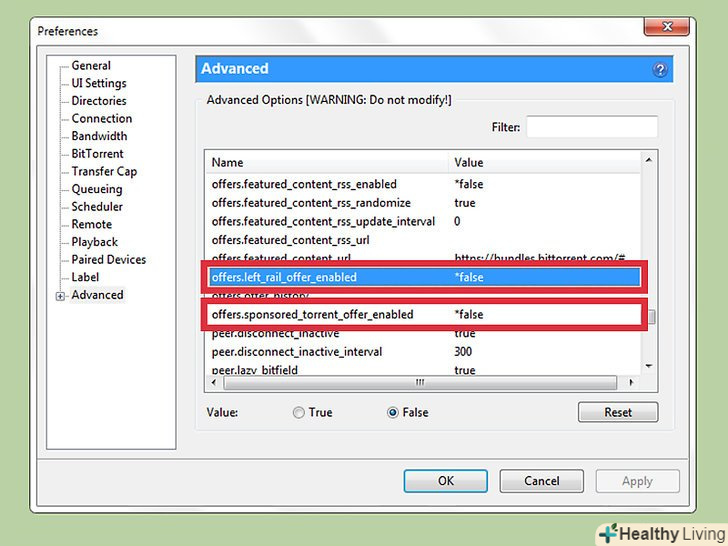
Task: Select offers.left_rail_offer_enabled row
Action: pyautogui.click(x=423, y=277)
